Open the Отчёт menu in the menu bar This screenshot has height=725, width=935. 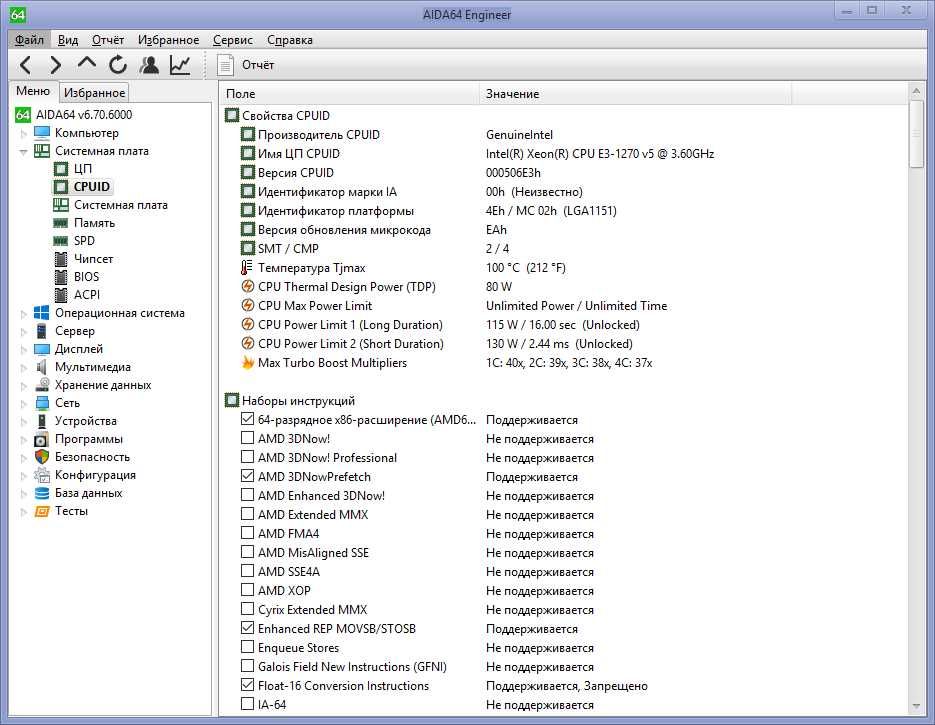pyautogui.click(x=108, y=40)
